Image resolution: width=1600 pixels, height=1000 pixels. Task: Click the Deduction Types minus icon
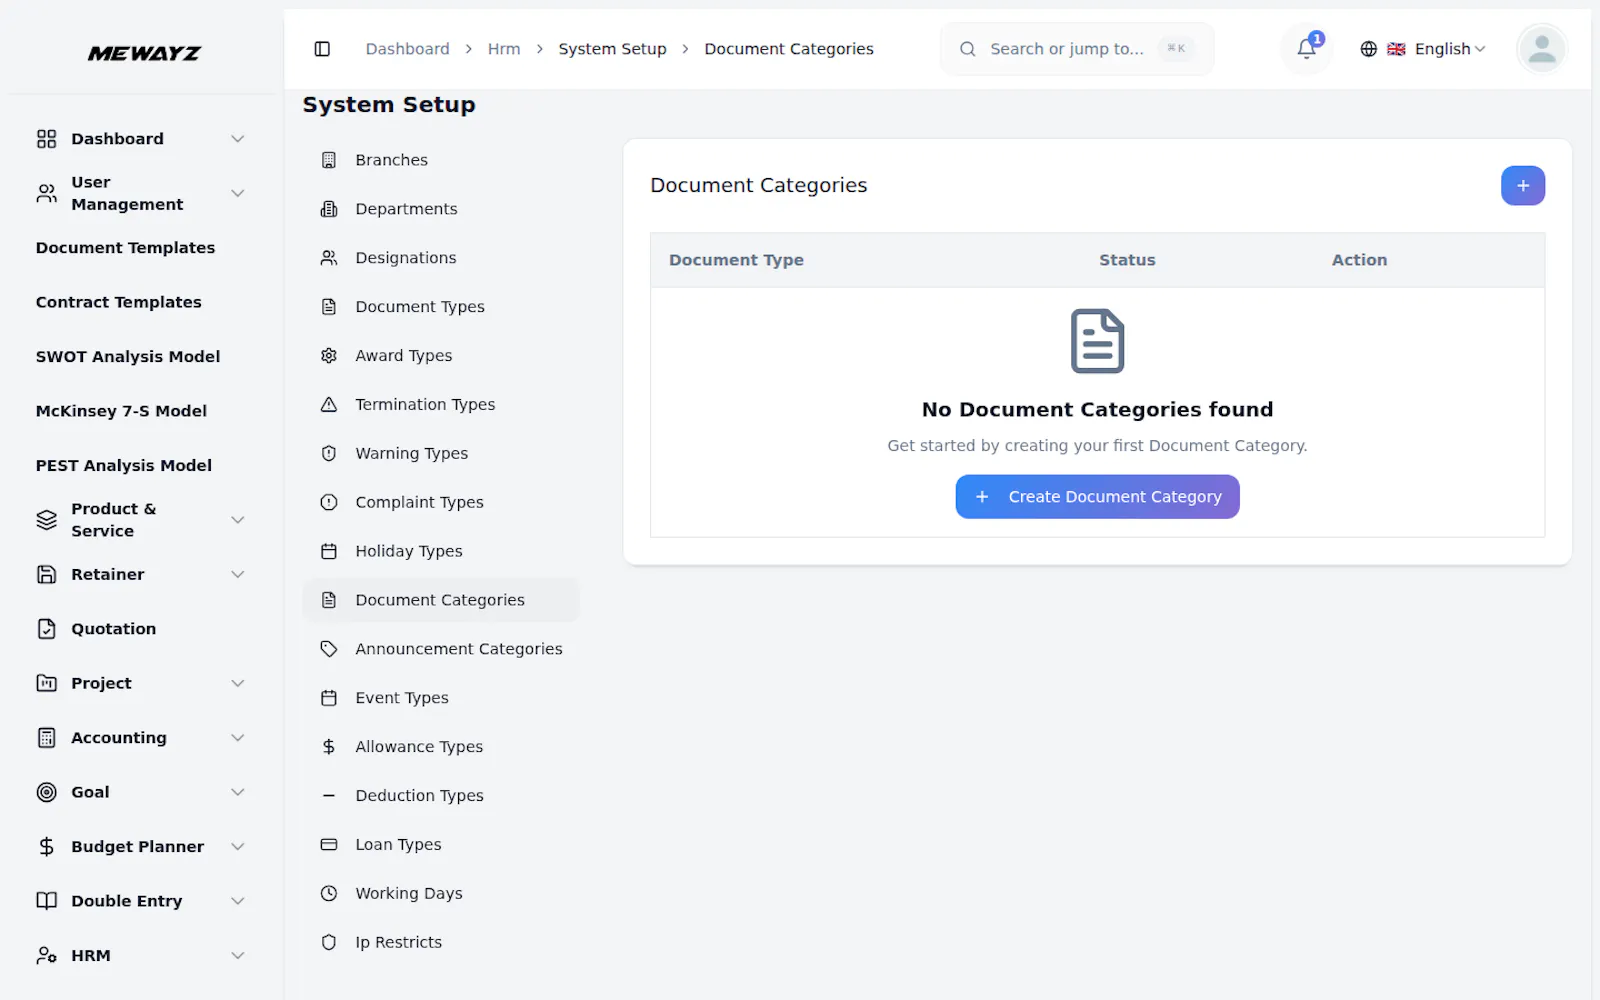click(329, 796)
